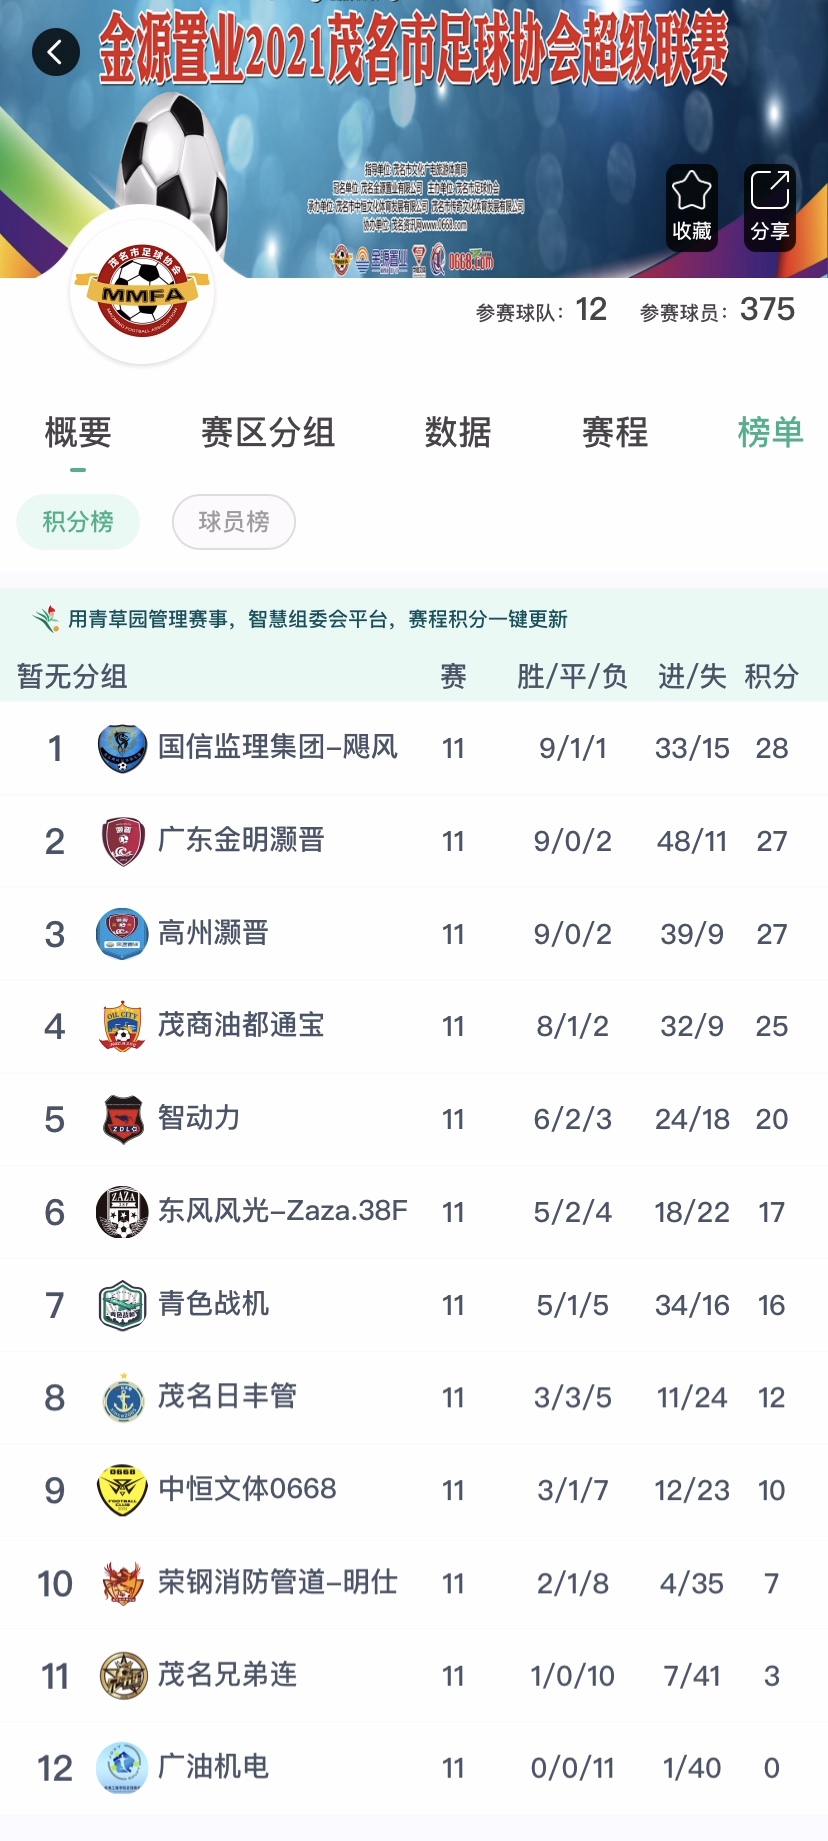This screenshot has height=1841, width=828.
Task: Tap the back arrow icon
Action: 56,52
